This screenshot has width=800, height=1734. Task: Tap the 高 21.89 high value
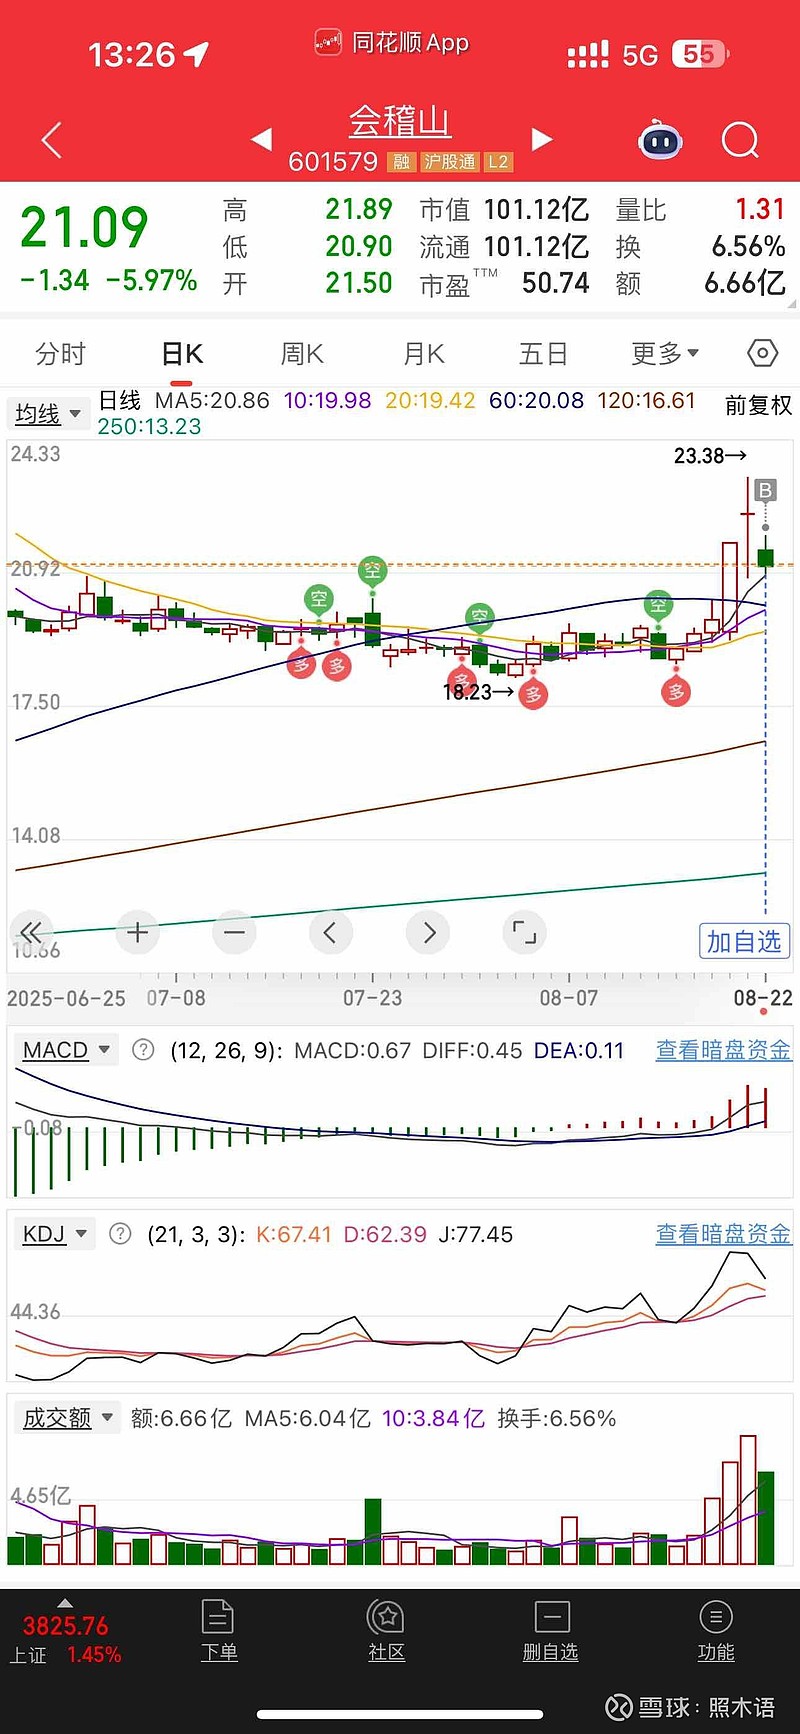tap(307, 210)
